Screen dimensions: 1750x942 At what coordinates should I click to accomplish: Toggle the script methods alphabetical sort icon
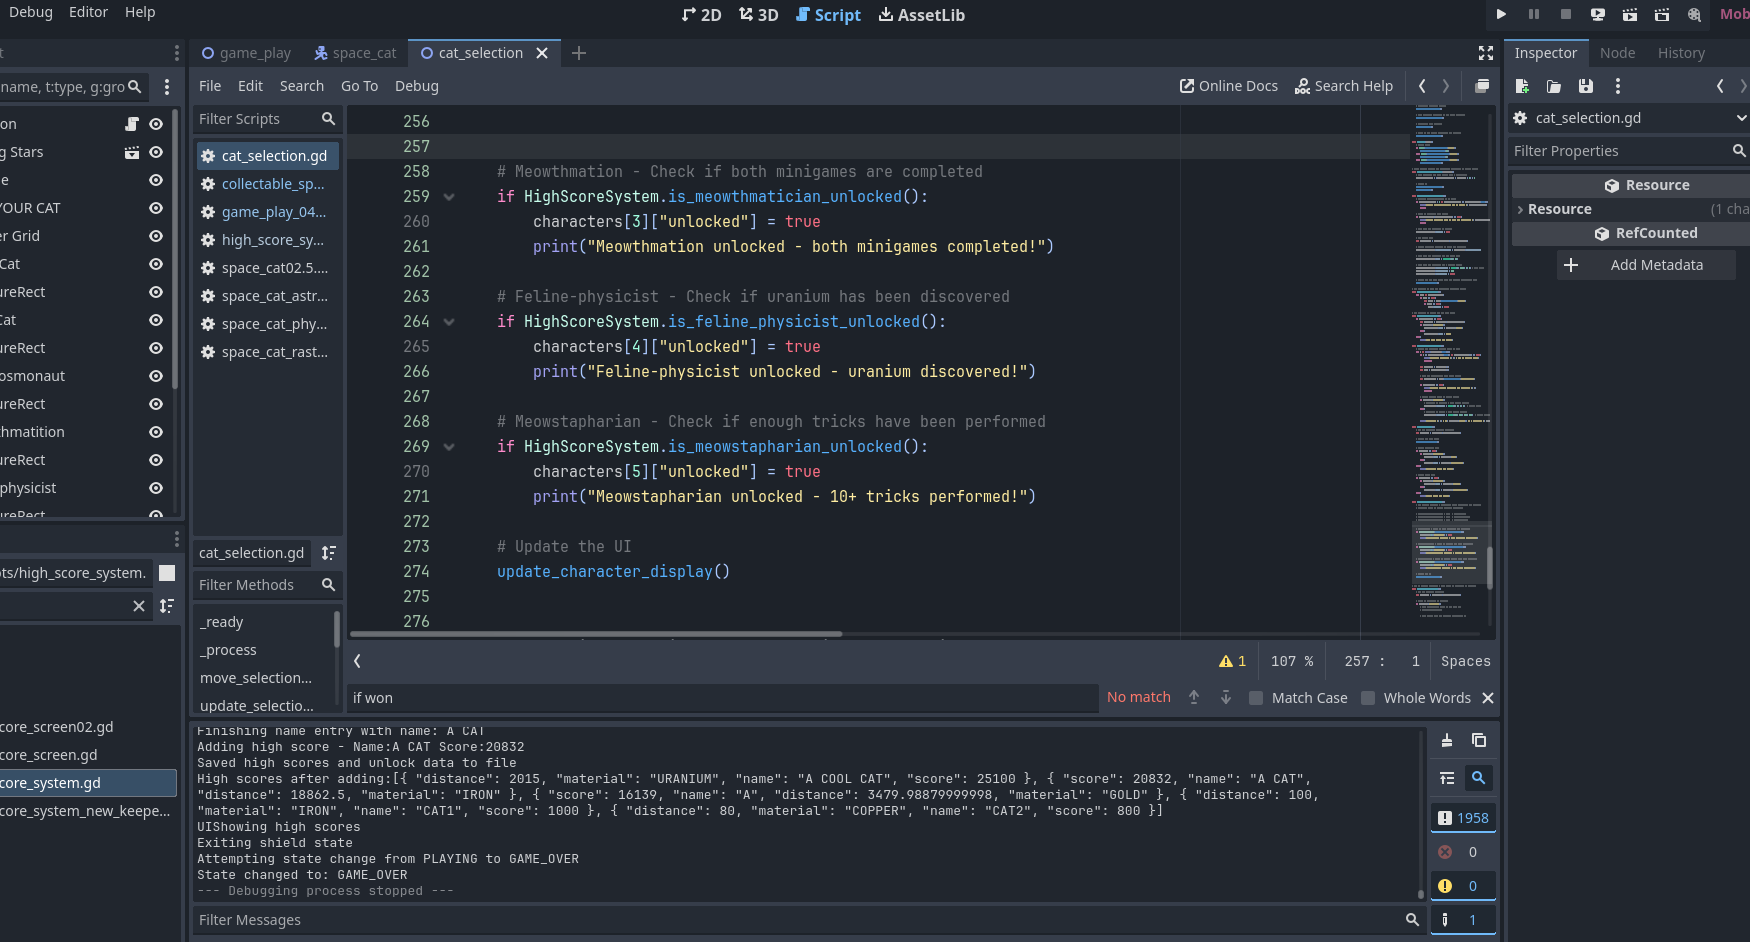328,553
